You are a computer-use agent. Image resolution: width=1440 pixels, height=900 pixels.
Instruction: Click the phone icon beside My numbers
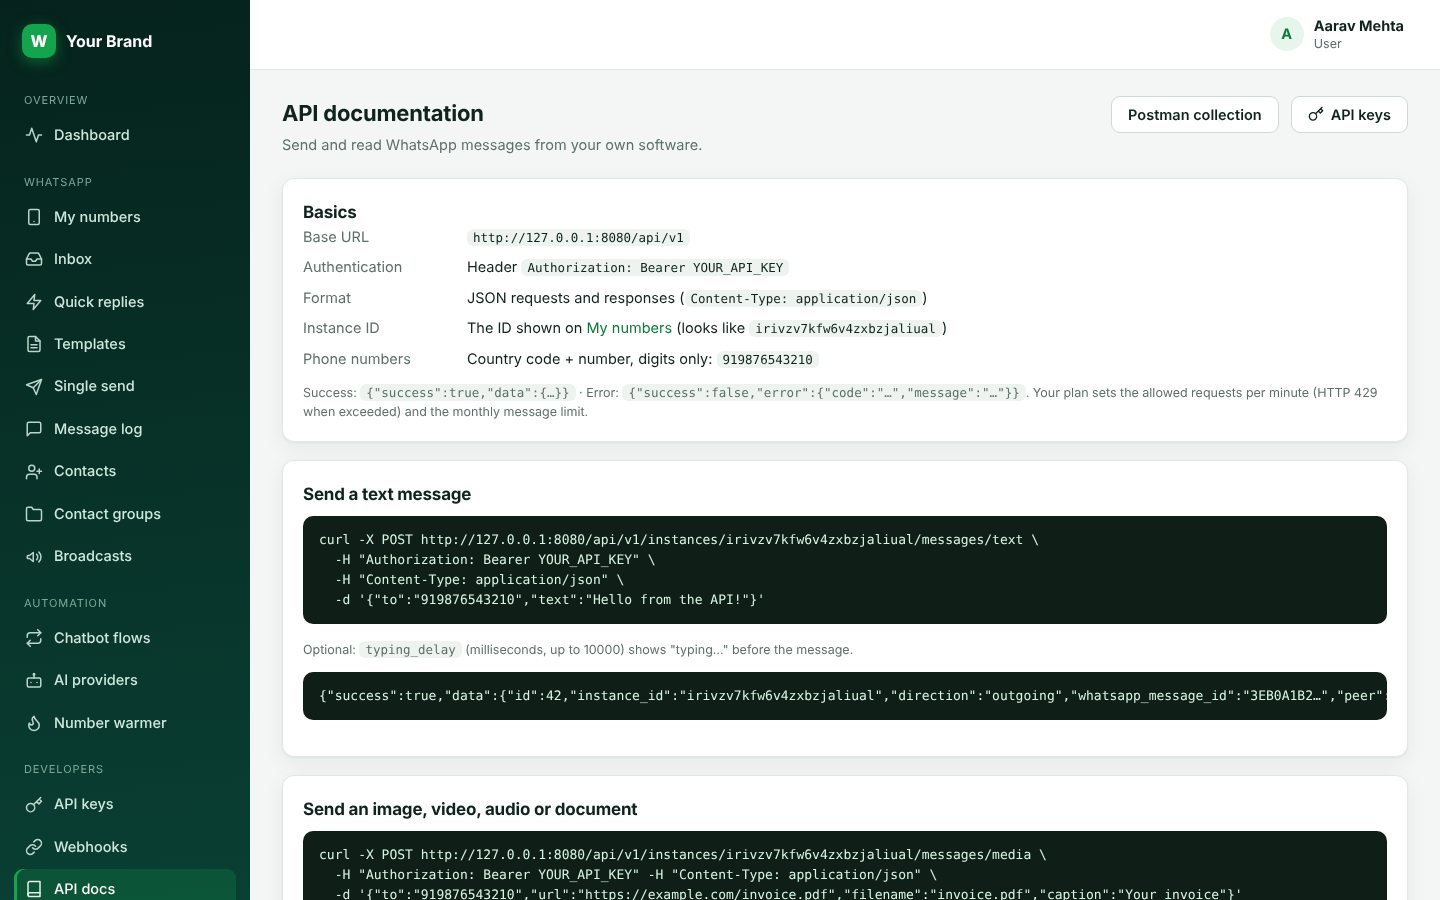pyautogui.click(x=34, y=217)
